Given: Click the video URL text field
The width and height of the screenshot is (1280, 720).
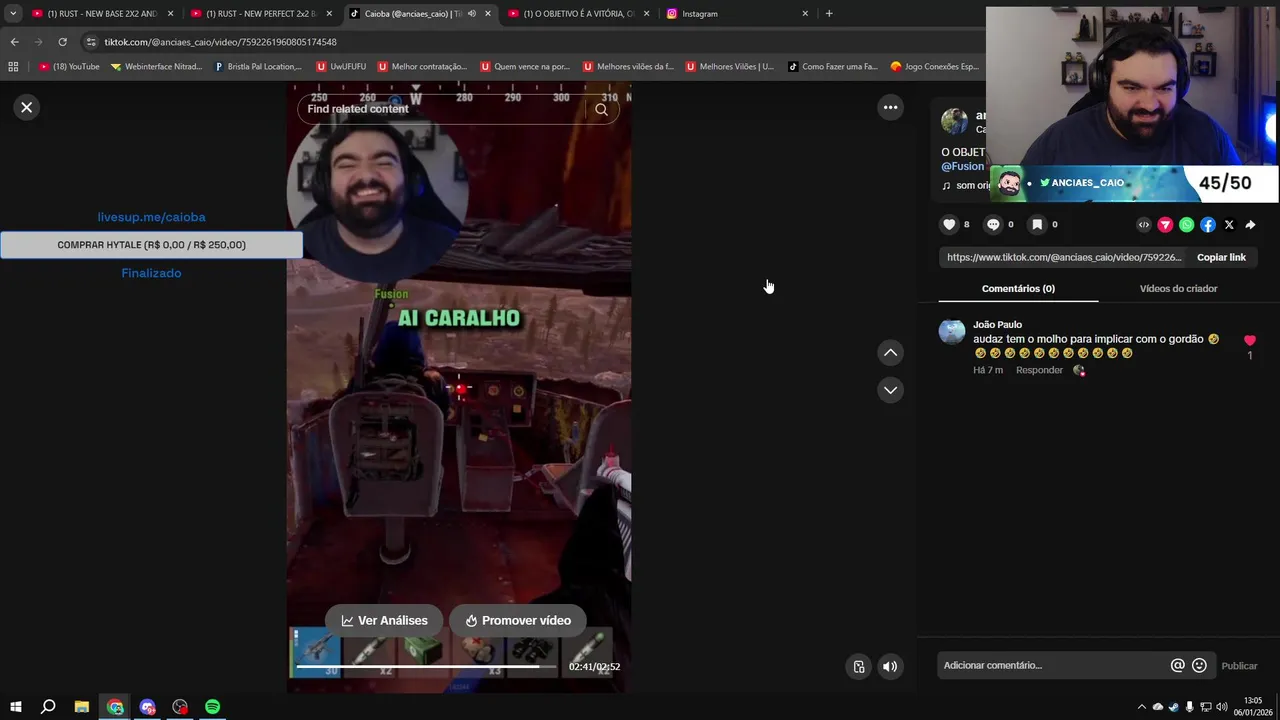Looking at the screenshot, I should click(x=1064, y=257).
